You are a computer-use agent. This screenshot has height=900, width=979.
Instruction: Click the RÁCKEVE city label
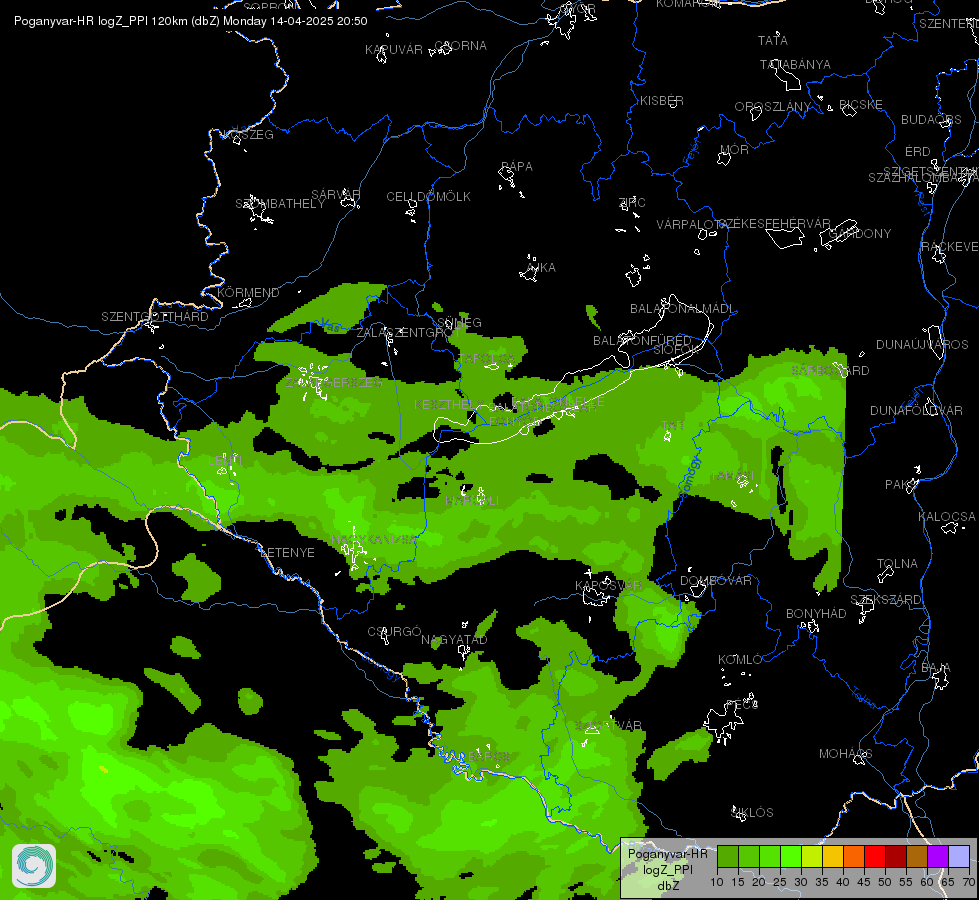coord(950,247)
